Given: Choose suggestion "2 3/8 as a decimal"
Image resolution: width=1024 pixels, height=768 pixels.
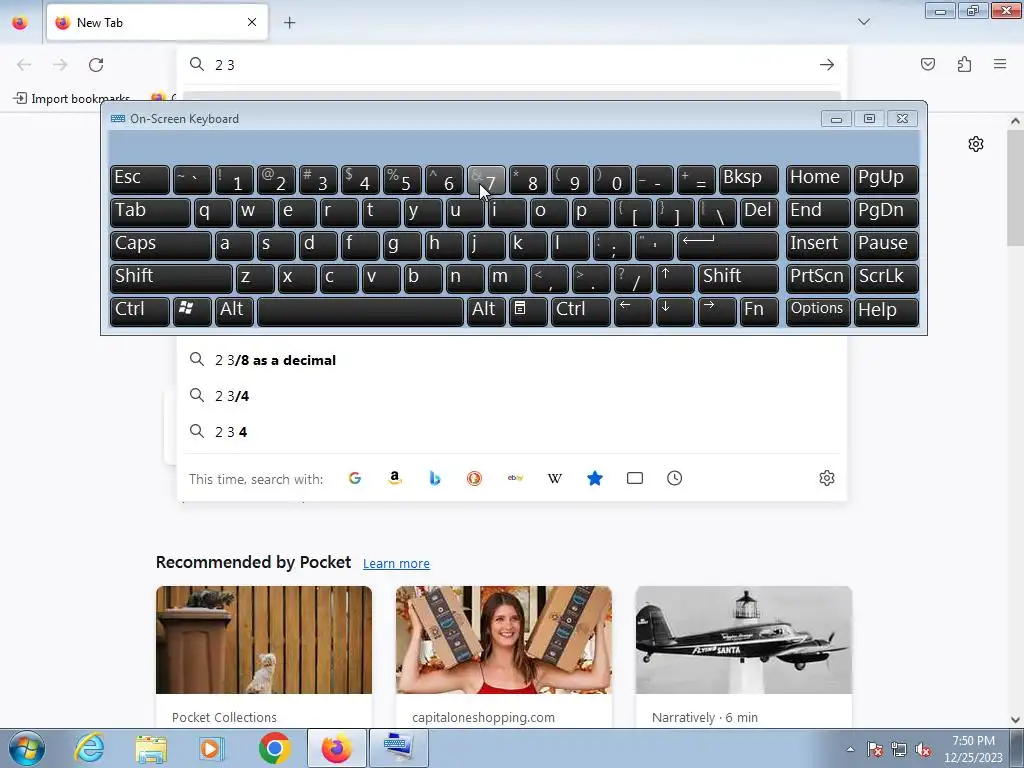Looking at the screenshot, I should pos(511,360).
